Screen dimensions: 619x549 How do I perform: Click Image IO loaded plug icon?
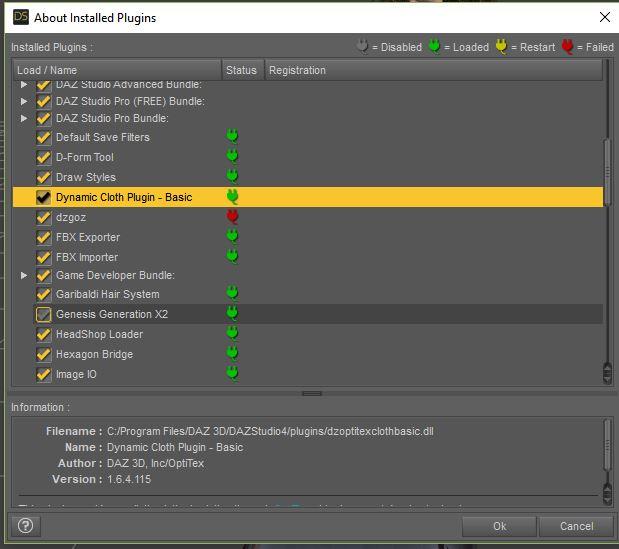pyautogui.click(x=232, y=373)
